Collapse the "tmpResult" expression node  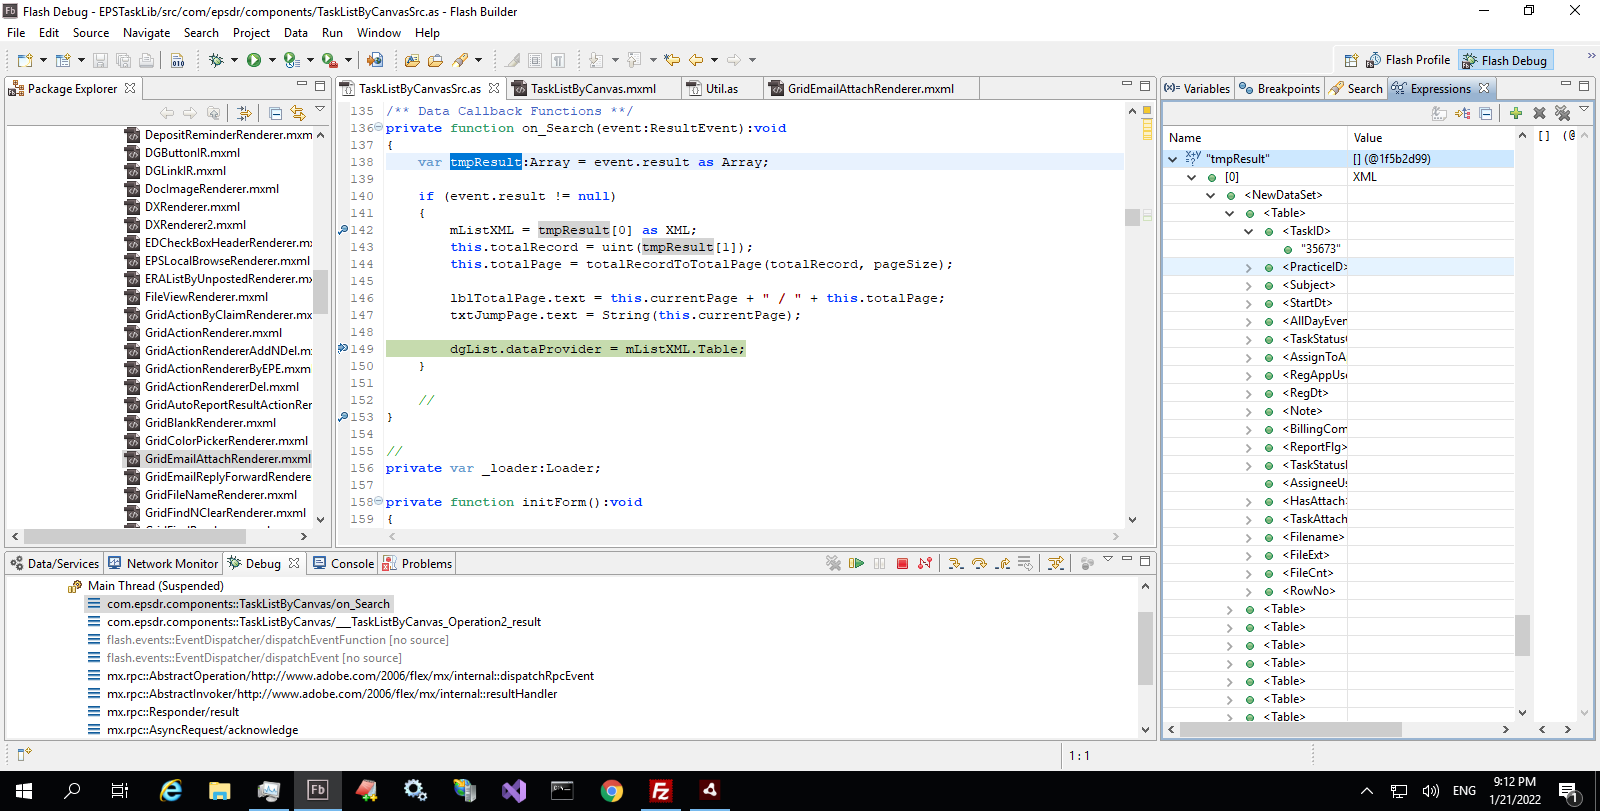coord(1172,159)
